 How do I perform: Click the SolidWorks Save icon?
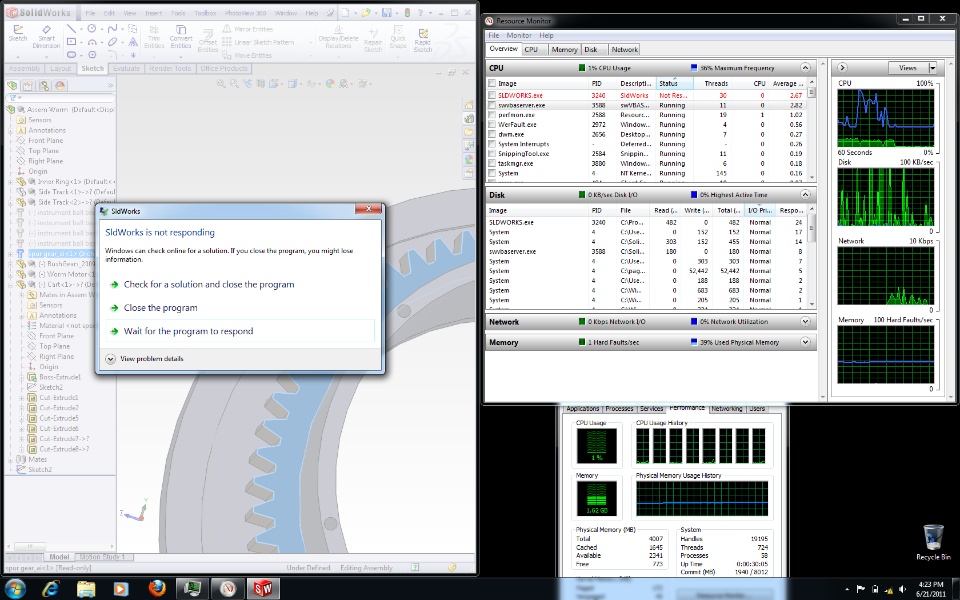pyautogui.click(x=387, y=12)
